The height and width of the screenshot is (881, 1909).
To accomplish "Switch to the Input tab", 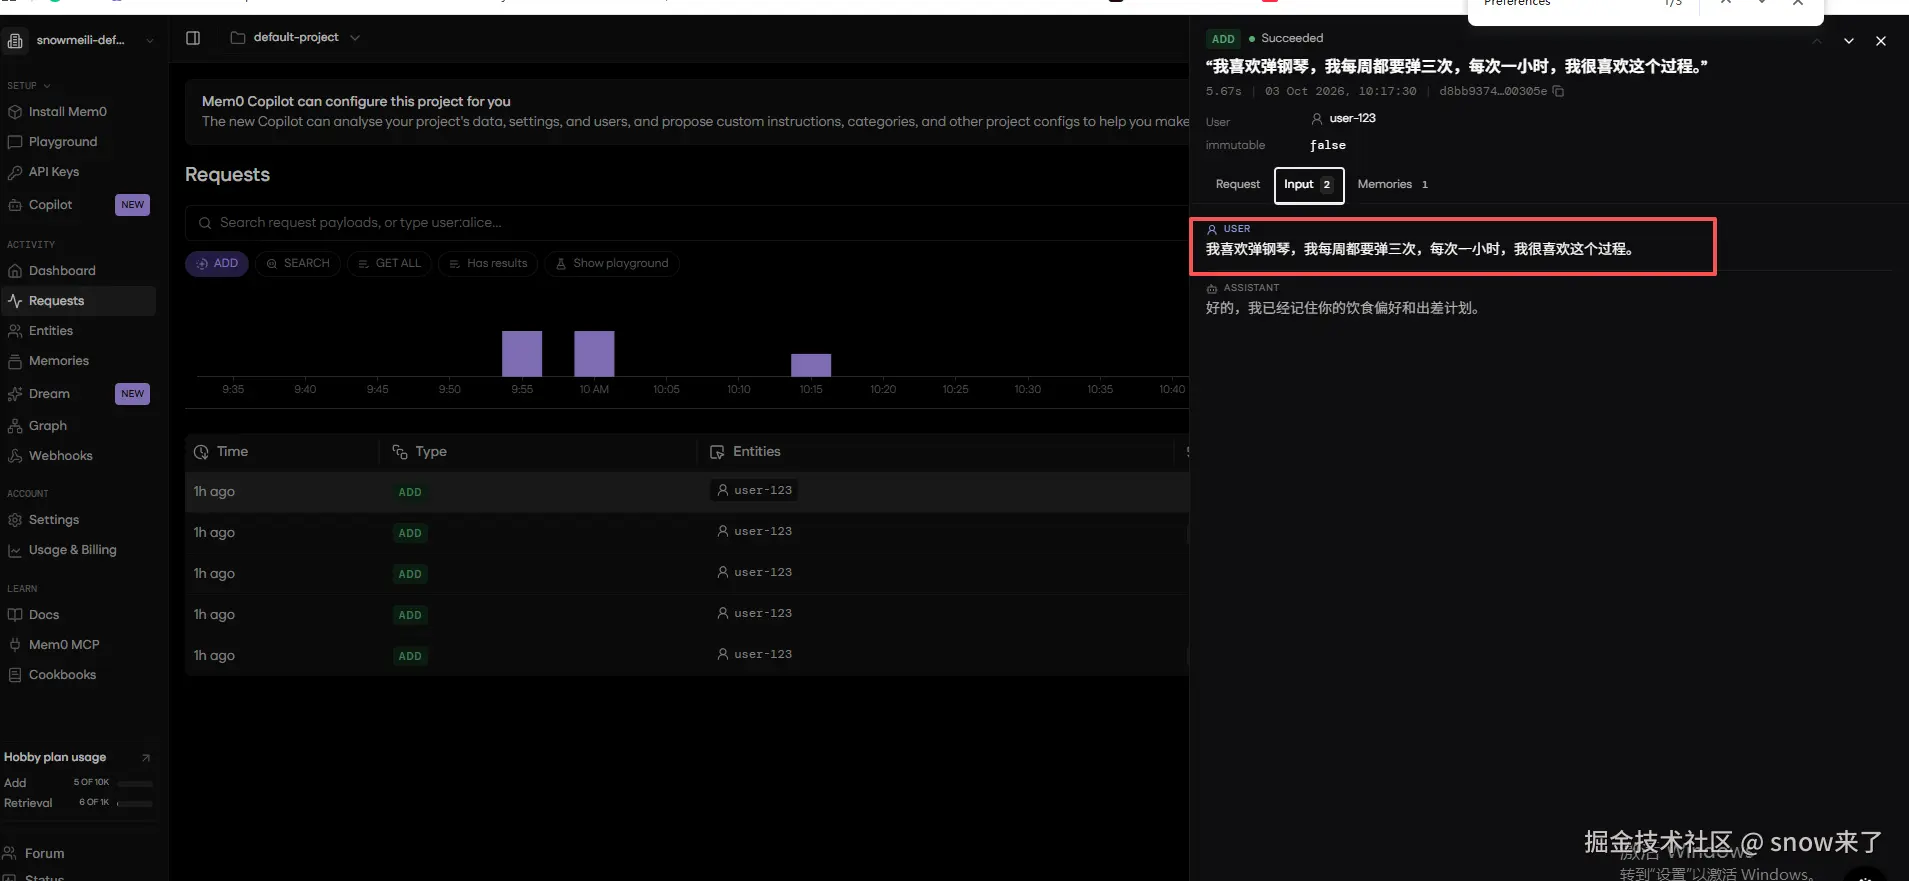I will [1308, 185].
